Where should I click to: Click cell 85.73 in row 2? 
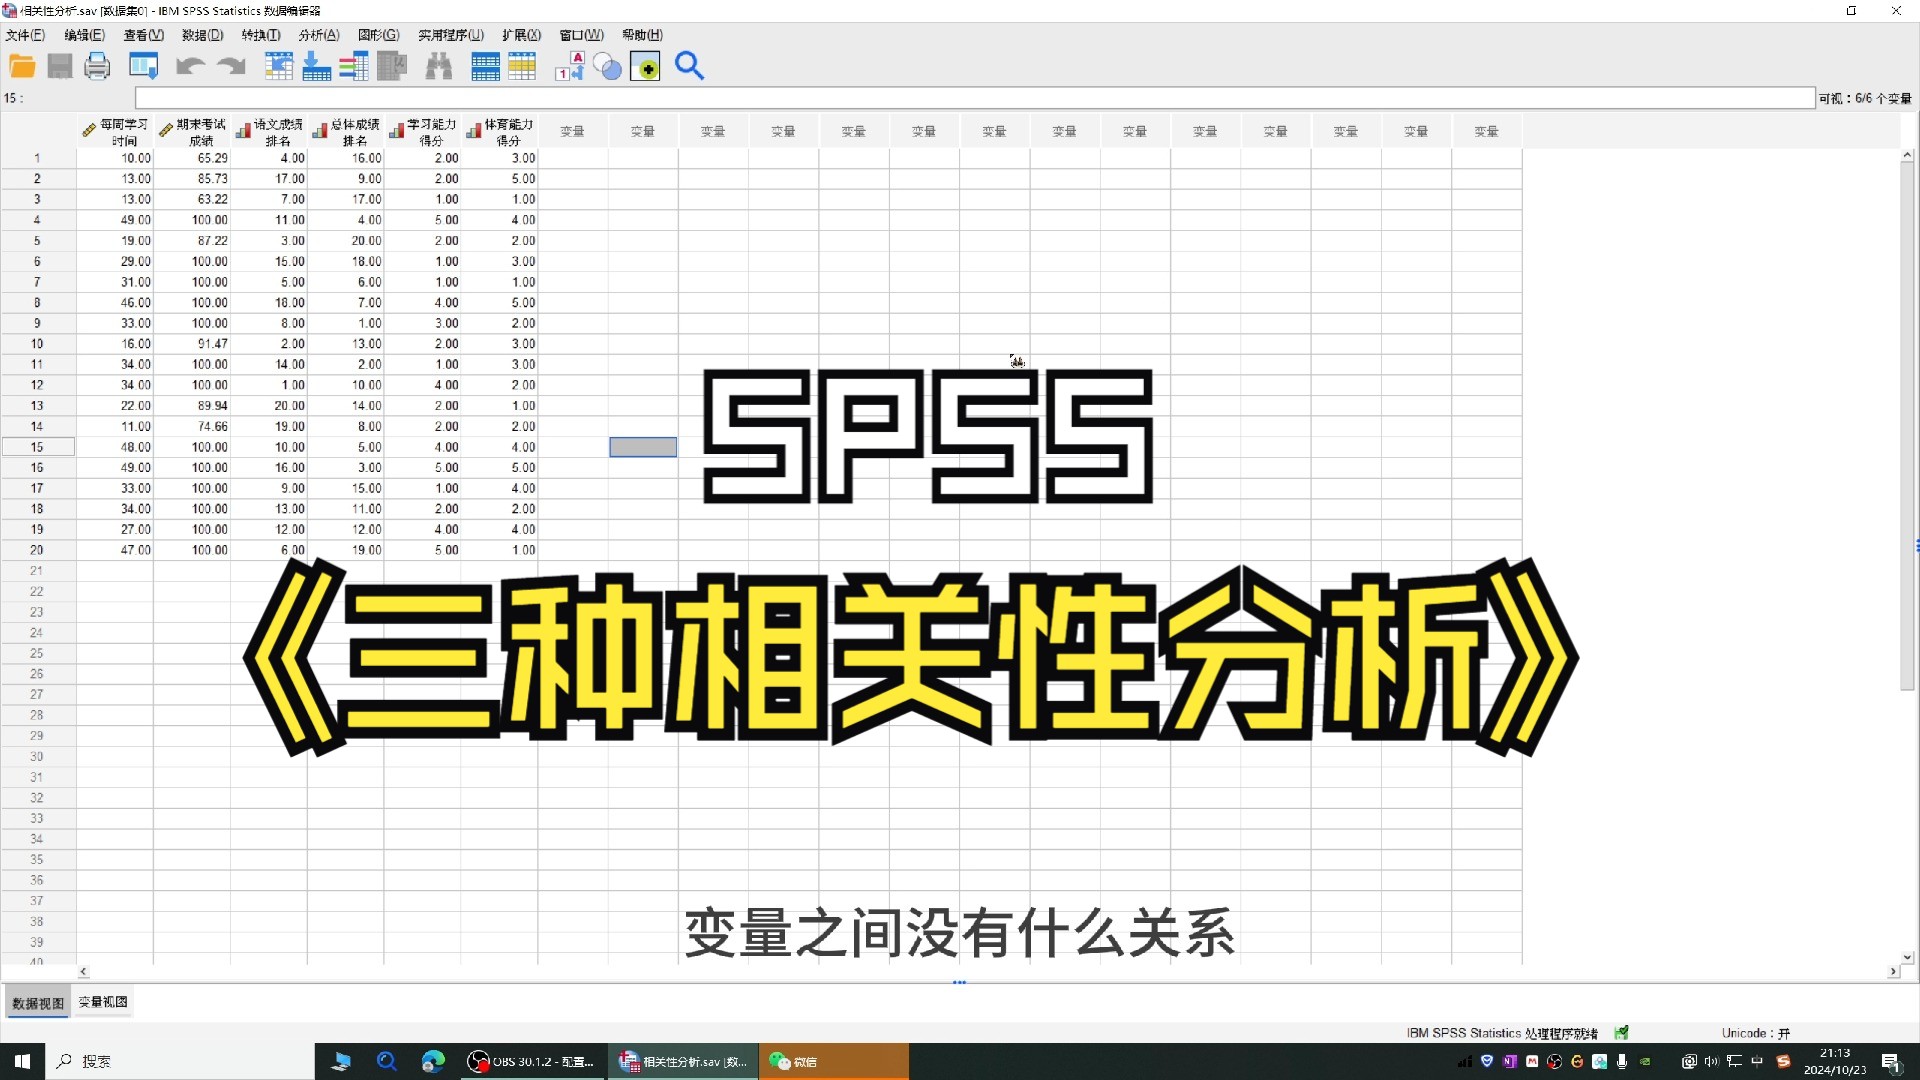[x=192, y=179]
